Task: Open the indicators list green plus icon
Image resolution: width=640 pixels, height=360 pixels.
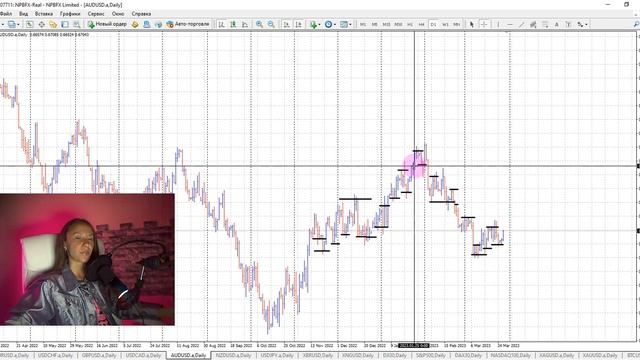Action: (313, 24)
